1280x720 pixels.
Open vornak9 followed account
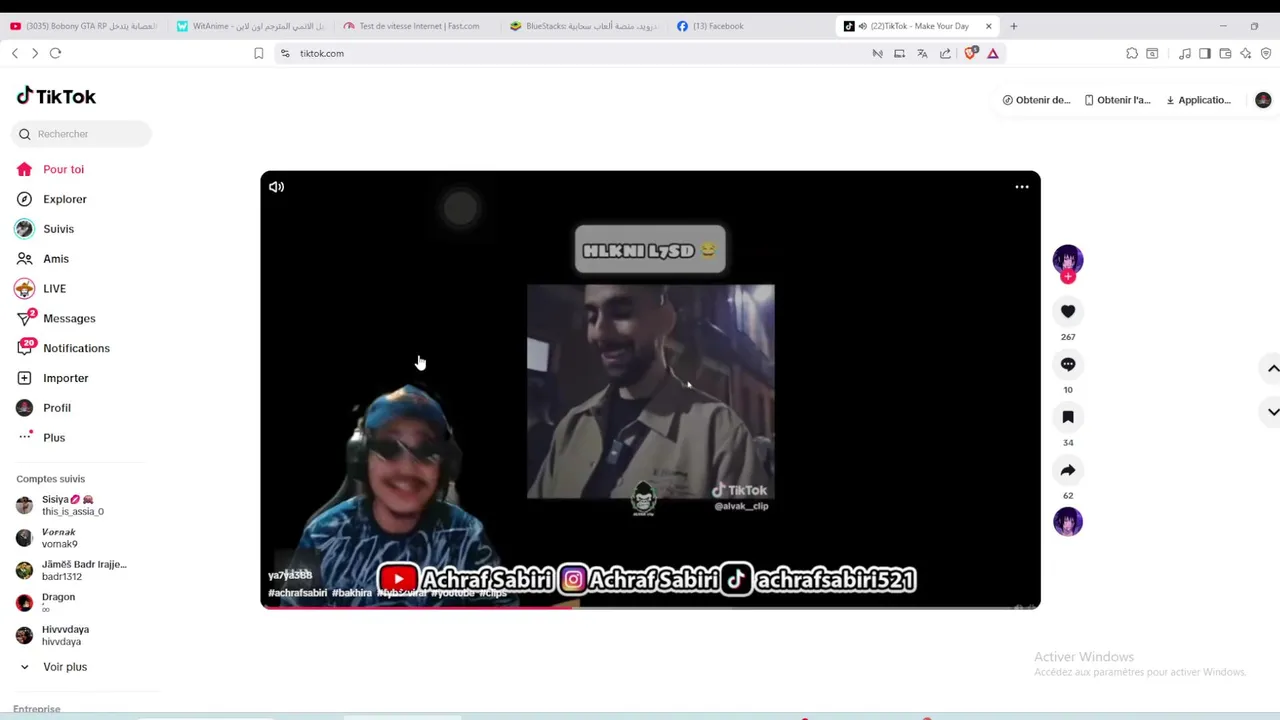(x=60, y=538)
